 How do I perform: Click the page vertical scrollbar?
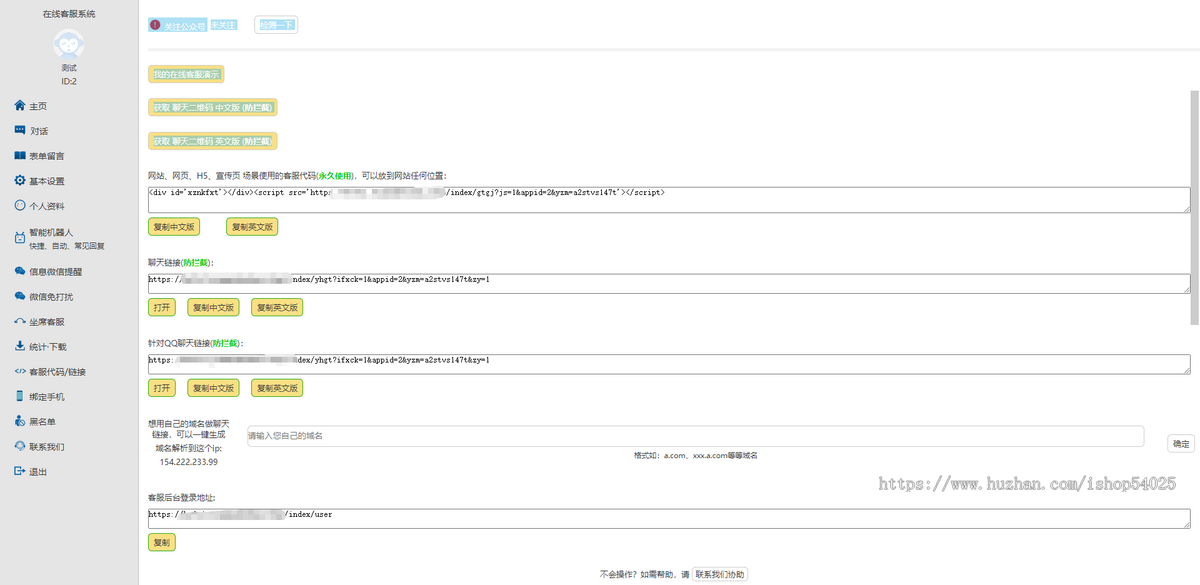[1194, 207]
